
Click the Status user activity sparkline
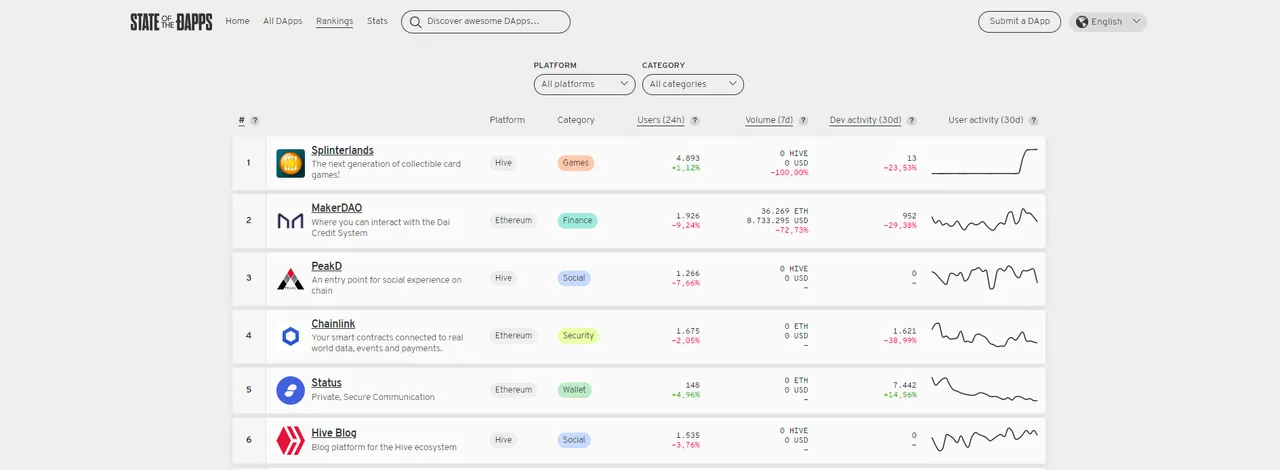tap(984, 389)
